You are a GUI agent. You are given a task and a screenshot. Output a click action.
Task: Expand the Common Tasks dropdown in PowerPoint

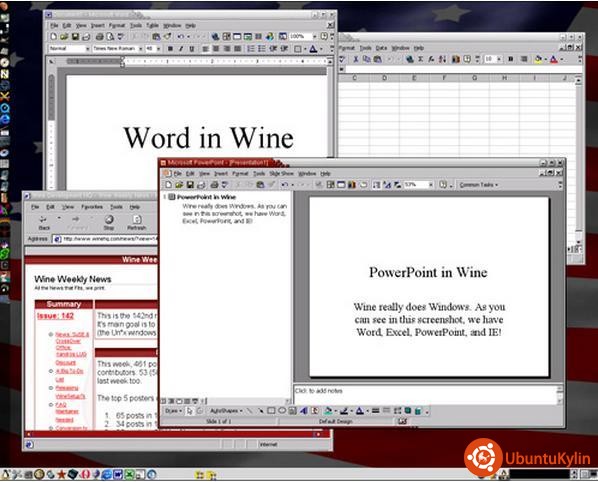click(x=479, y=185)
